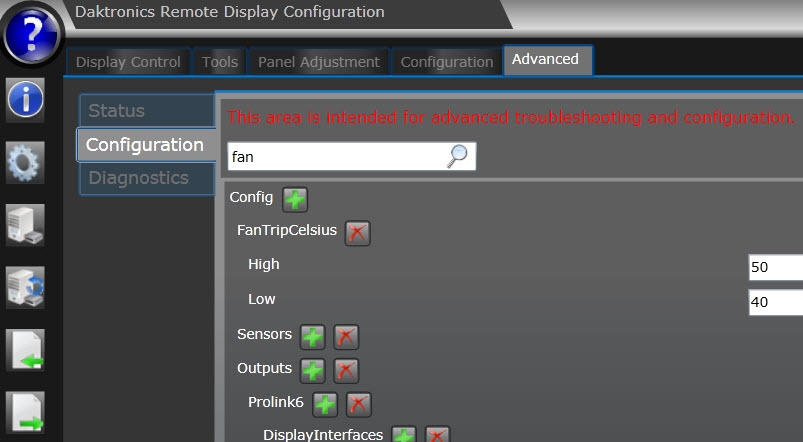Click the export document green right arrow icon
The image size is (803, 442).
tap(26, 412)
